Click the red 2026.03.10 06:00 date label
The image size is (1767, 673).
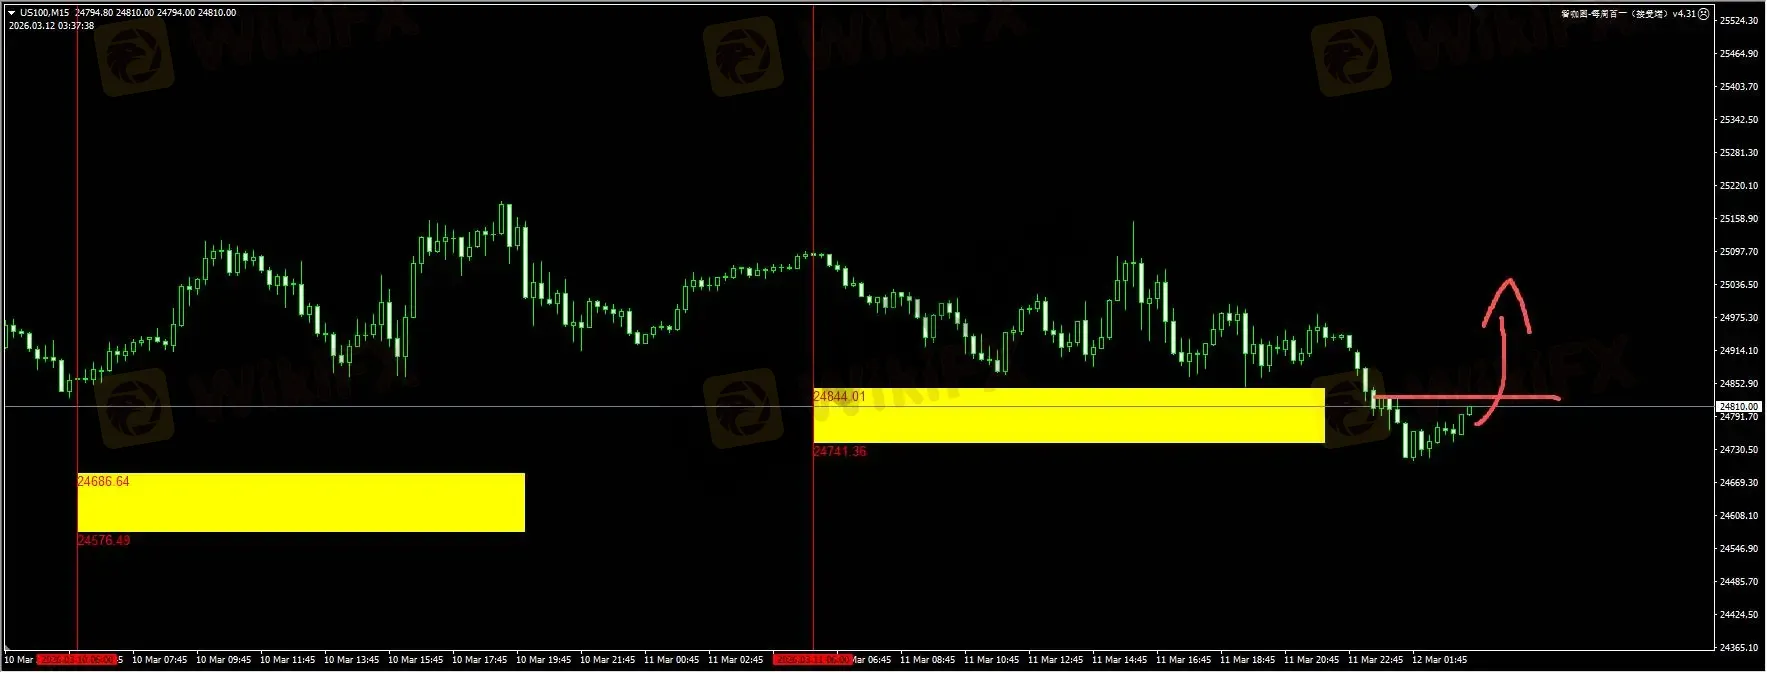pyautogui.click(x=77, y=660)
